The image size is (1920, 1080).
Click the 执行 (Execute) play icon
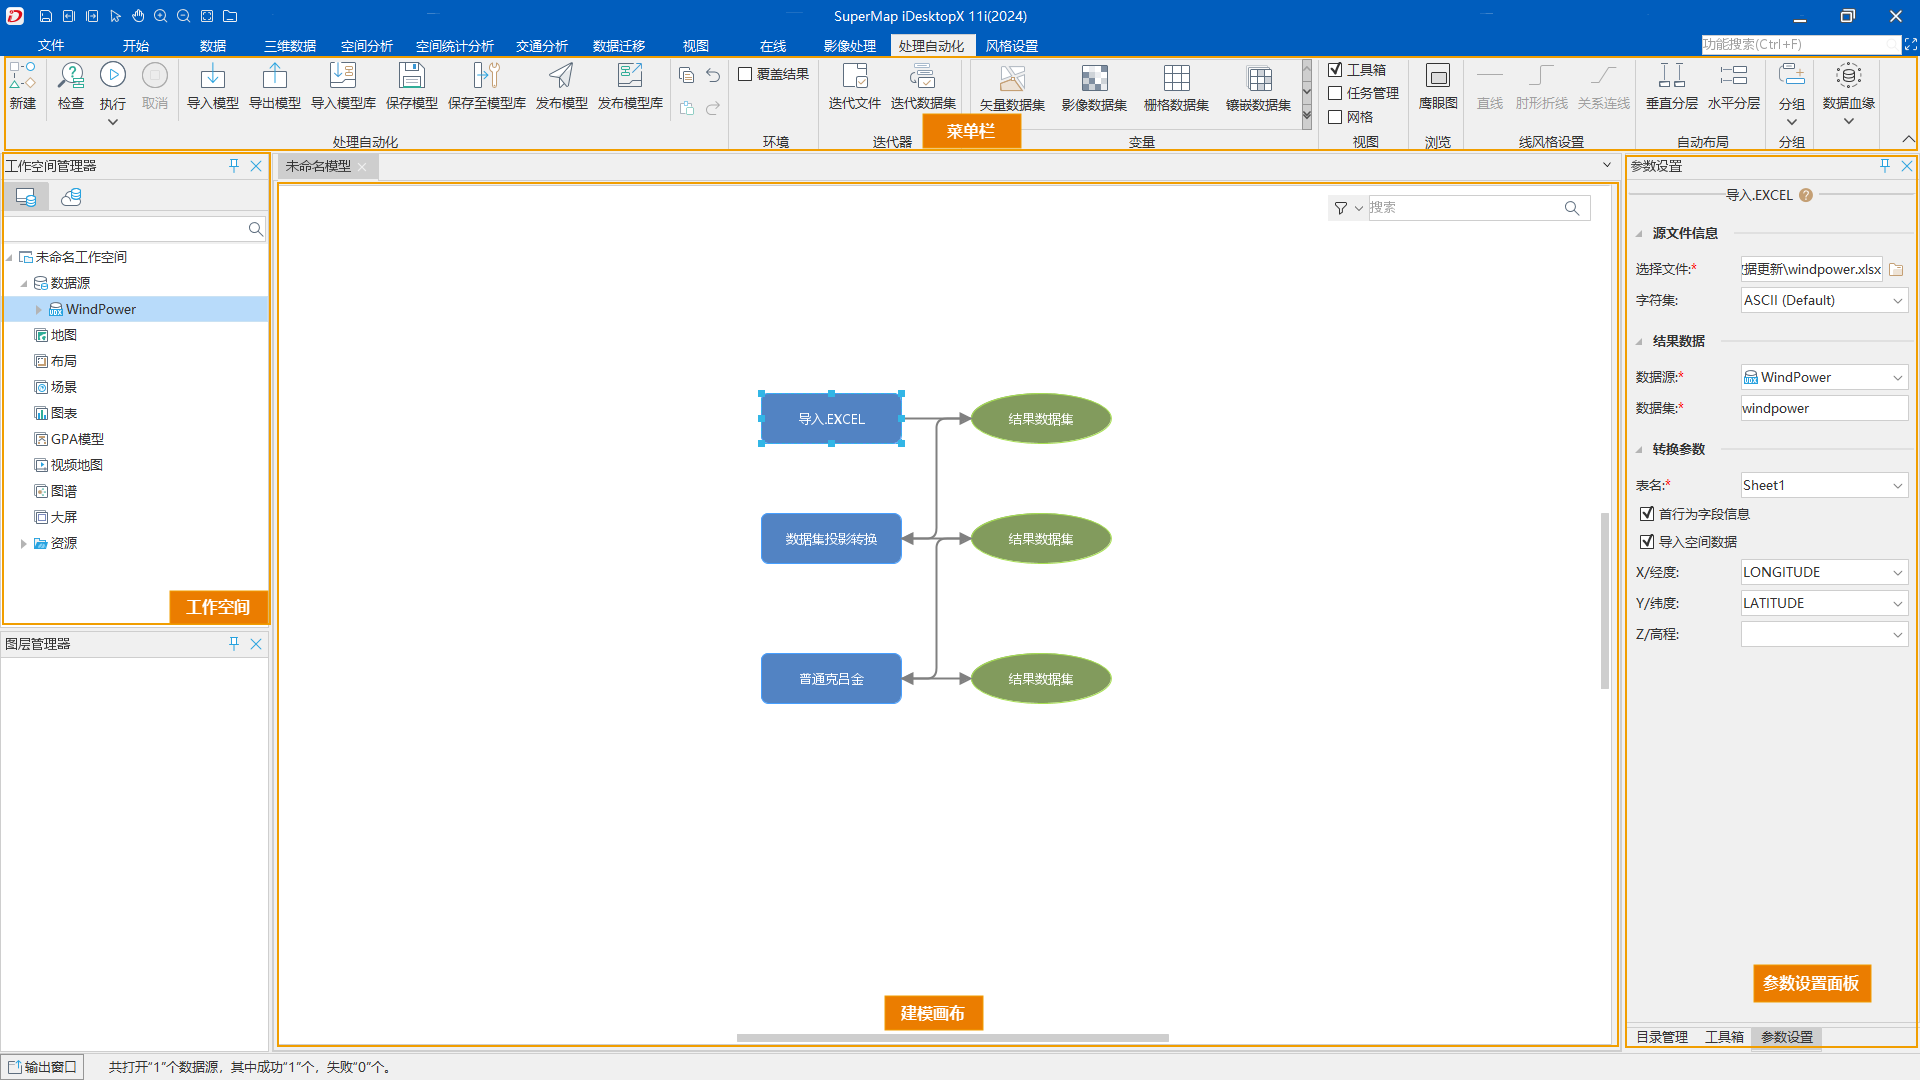tap(113, 76)
